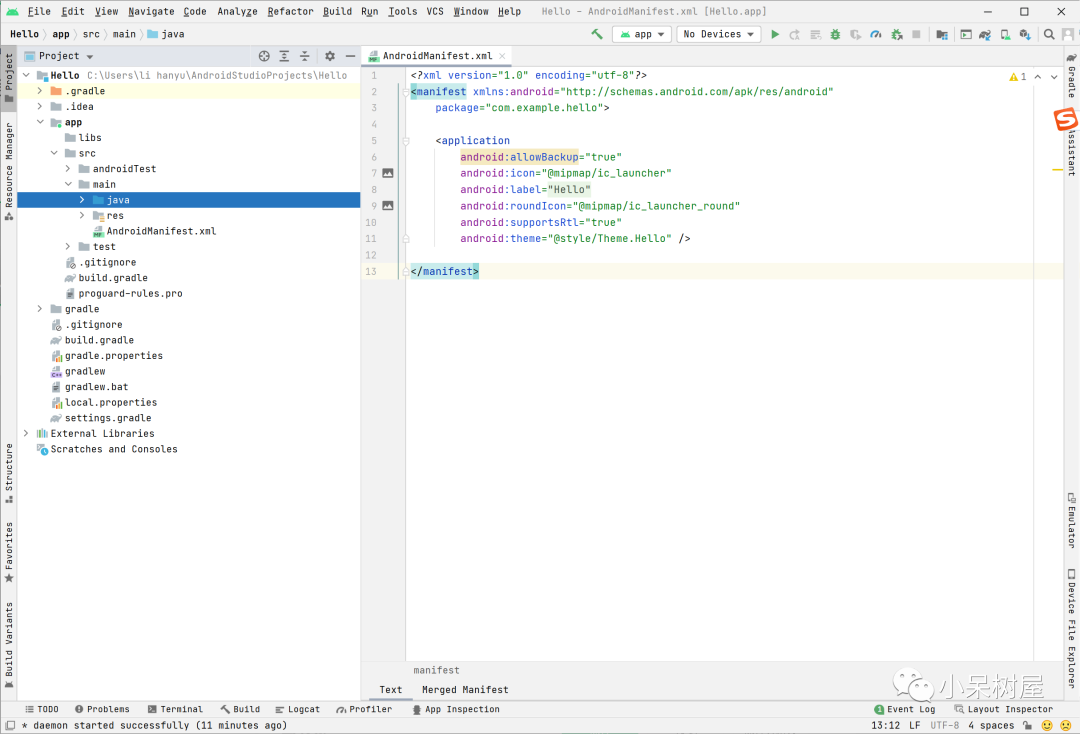Click the Make Project hammer icon
The width and height of the screenshot is (1080, 734).
click(597, 34)
